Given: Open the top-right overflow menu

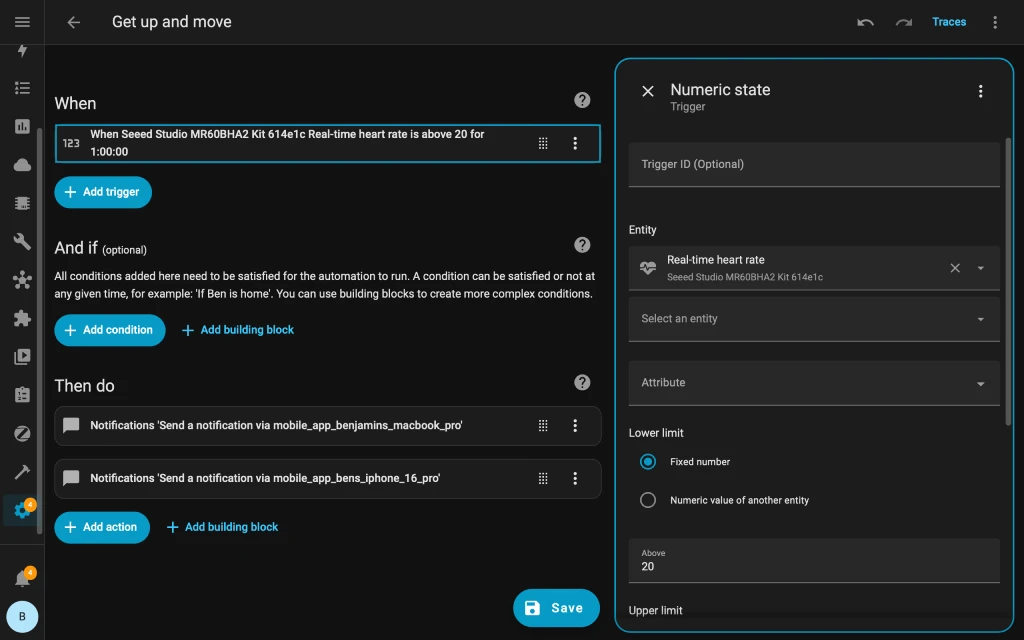Looking at the screenshot, I should click(x=993, y=22).
